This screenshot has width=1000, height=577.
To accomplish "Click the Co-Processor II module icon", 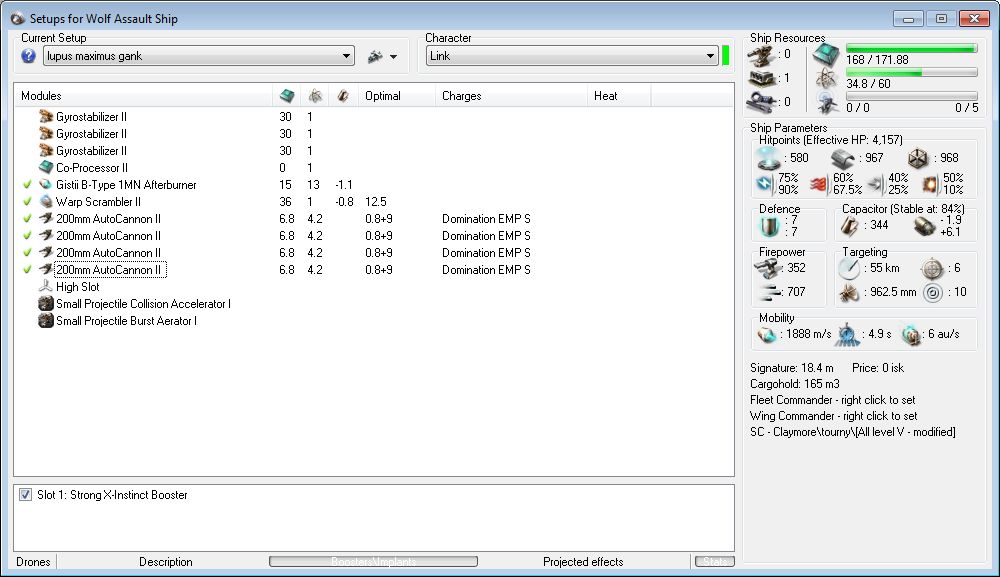I will (45, 167).
